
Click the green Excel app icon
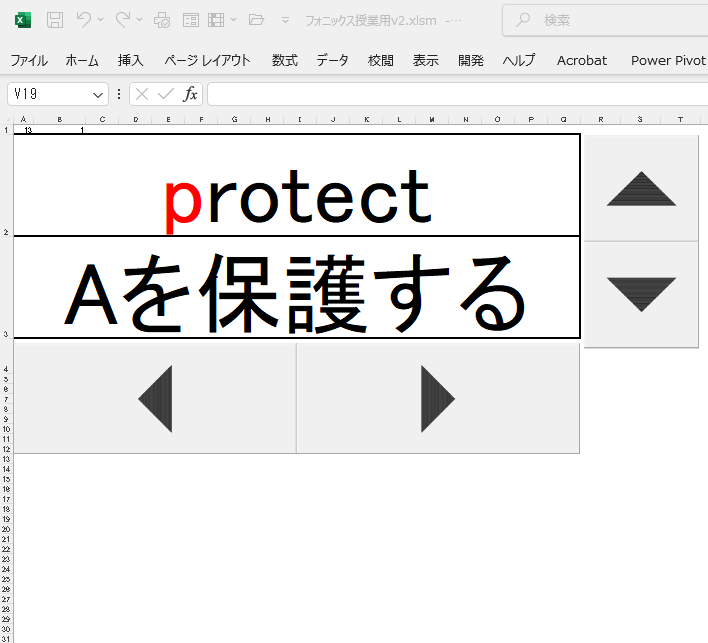[22, 20]
